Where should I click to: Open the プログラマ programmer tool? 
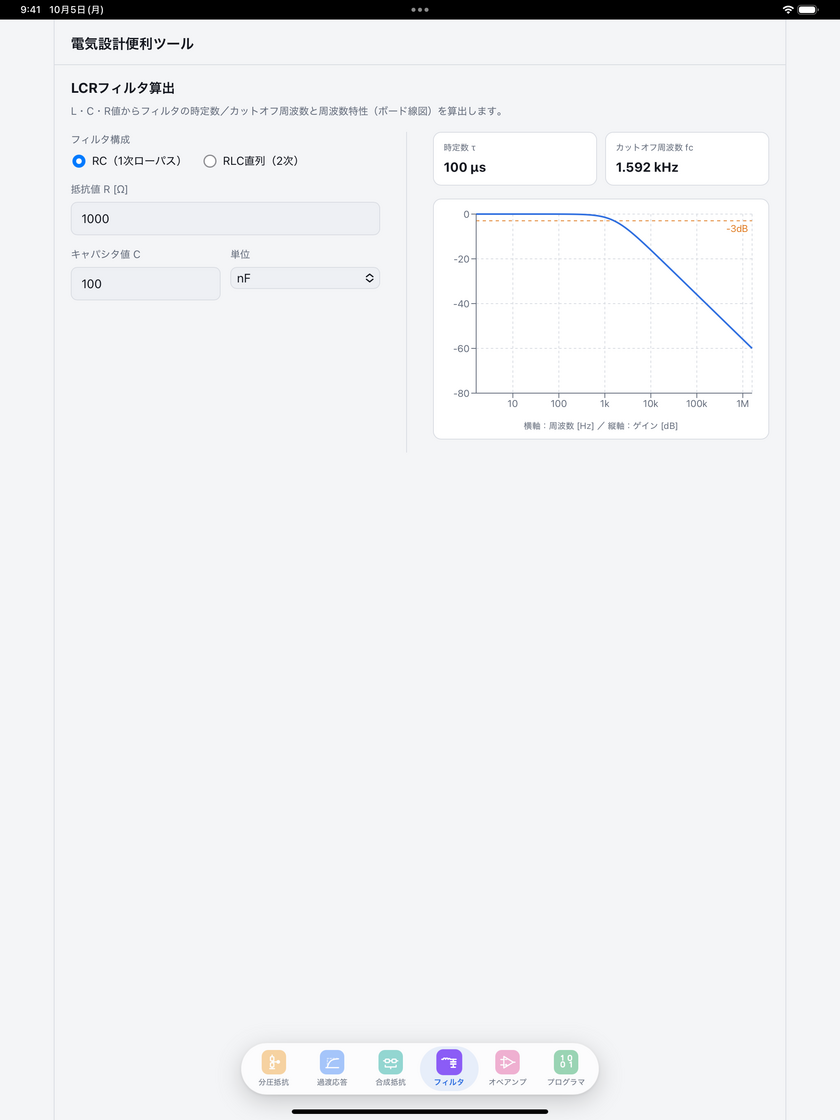coord(566,1069)
